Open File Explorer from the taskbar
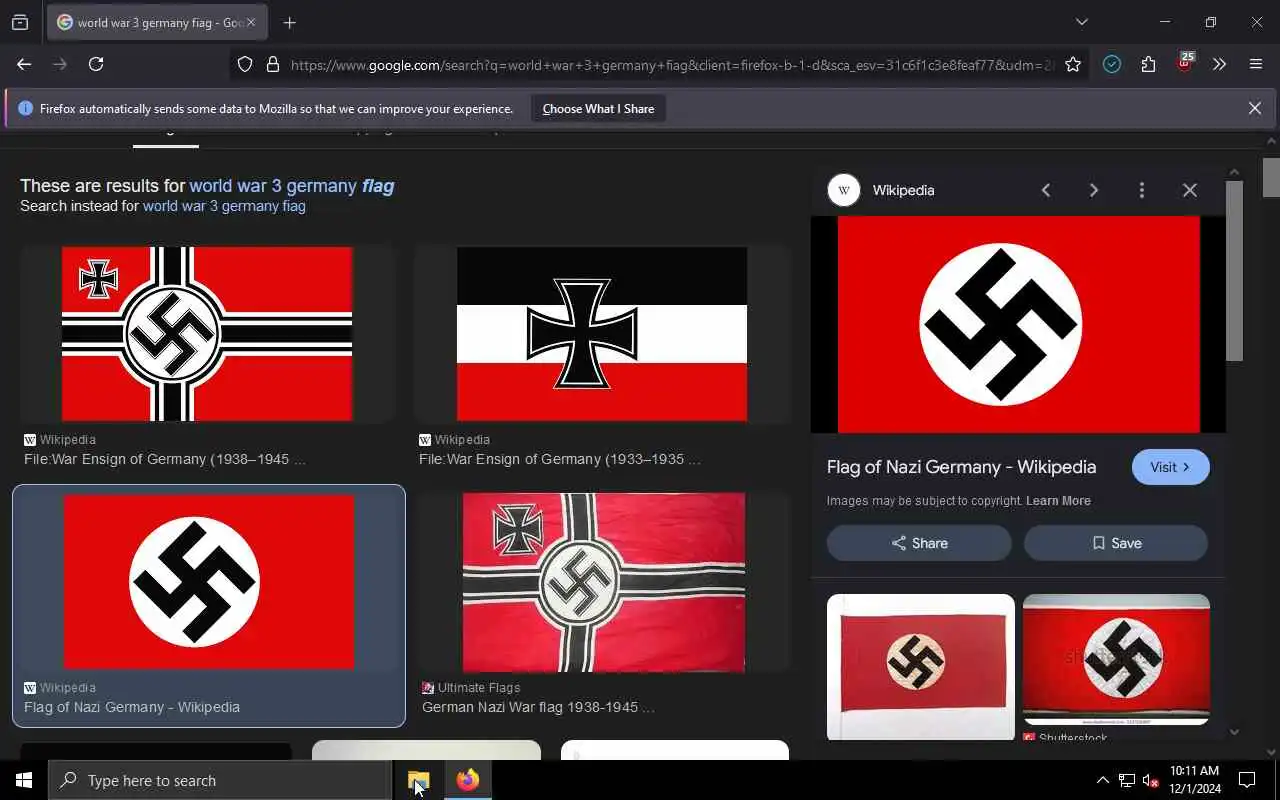Image resolution: width=1280 pixels, height=800 pixels. tap(418, 780)
